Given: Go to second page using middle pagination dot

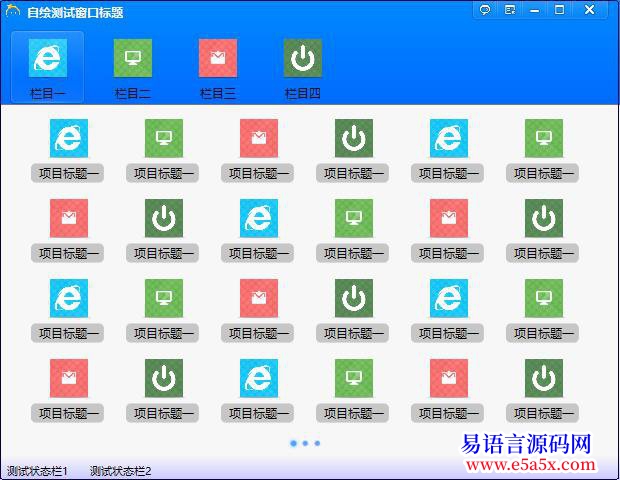Looking at the screenshot, I should (305, 443).
